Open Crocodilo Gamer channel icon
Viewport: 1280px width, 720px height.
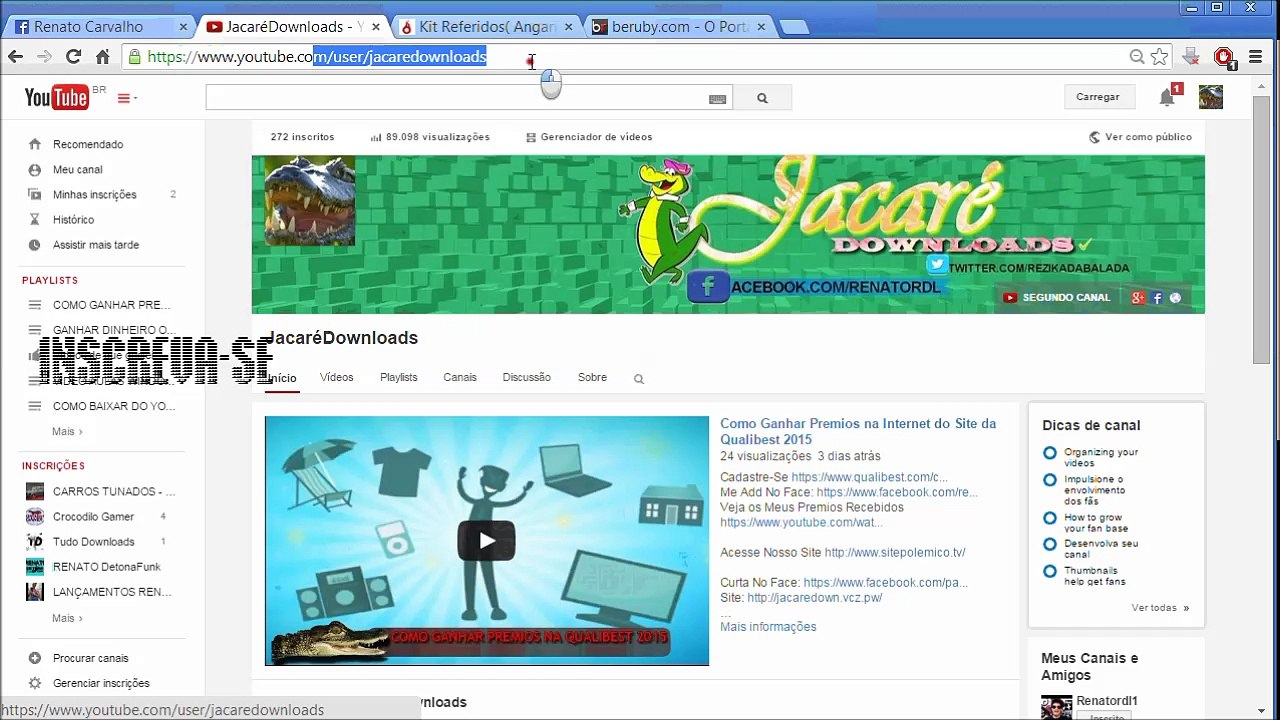35,517
